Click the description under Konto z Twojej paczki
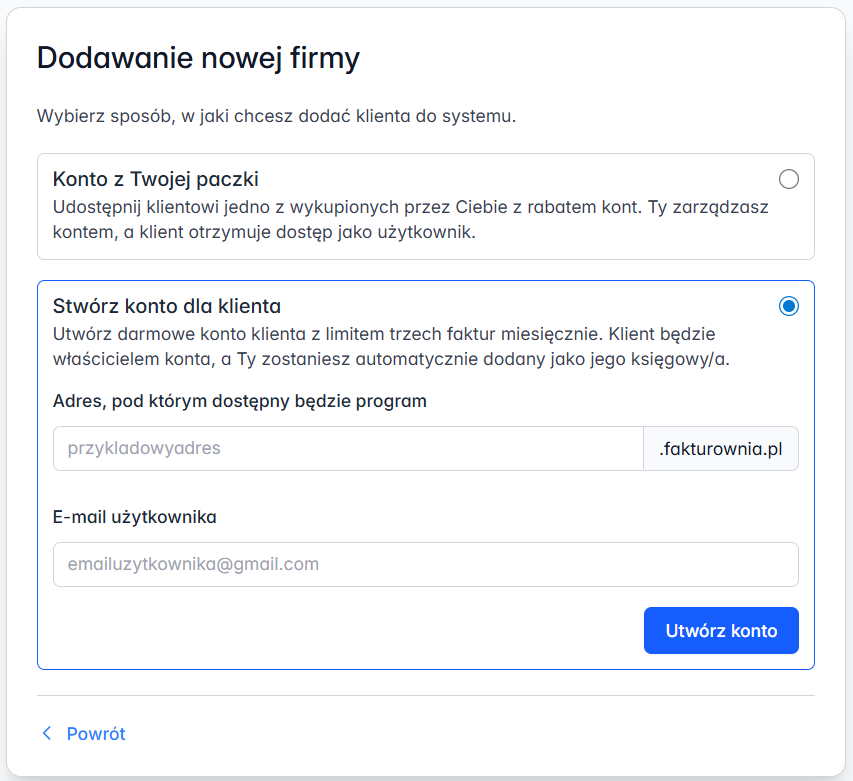This screenshot has height=781, width=853. (x=400, y=217)
